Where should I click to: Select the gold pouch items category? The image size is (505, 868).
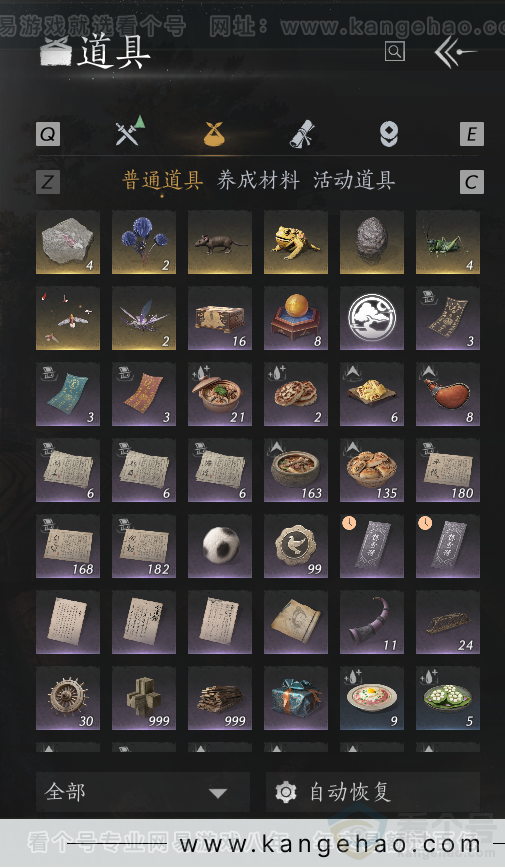pyautogui.click(x=217, y=133)
